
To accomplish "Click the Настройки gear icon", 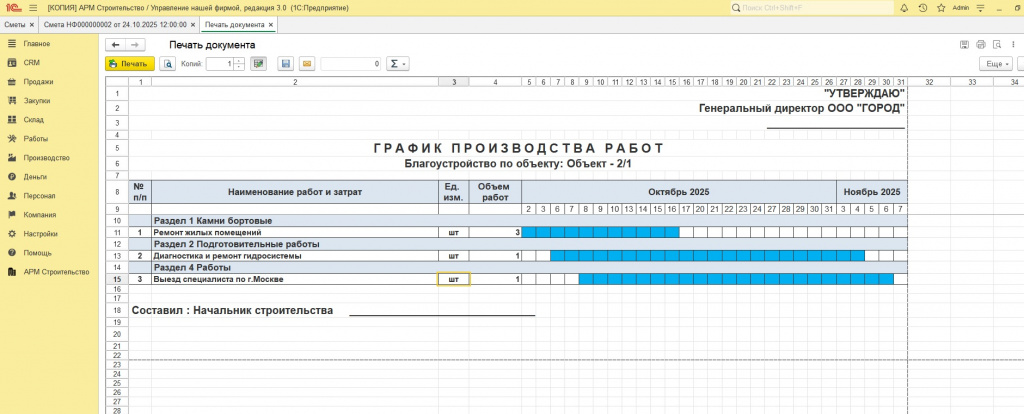I will pyautogui.click(x=11, y=233).
